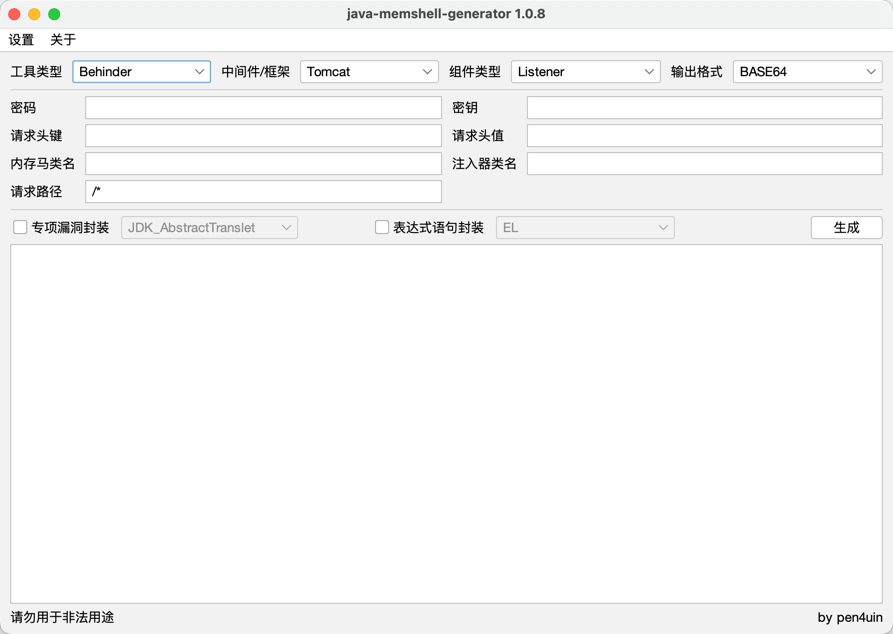Focus the 密钥 input field
893x634 pixels.
pos(704,108)
